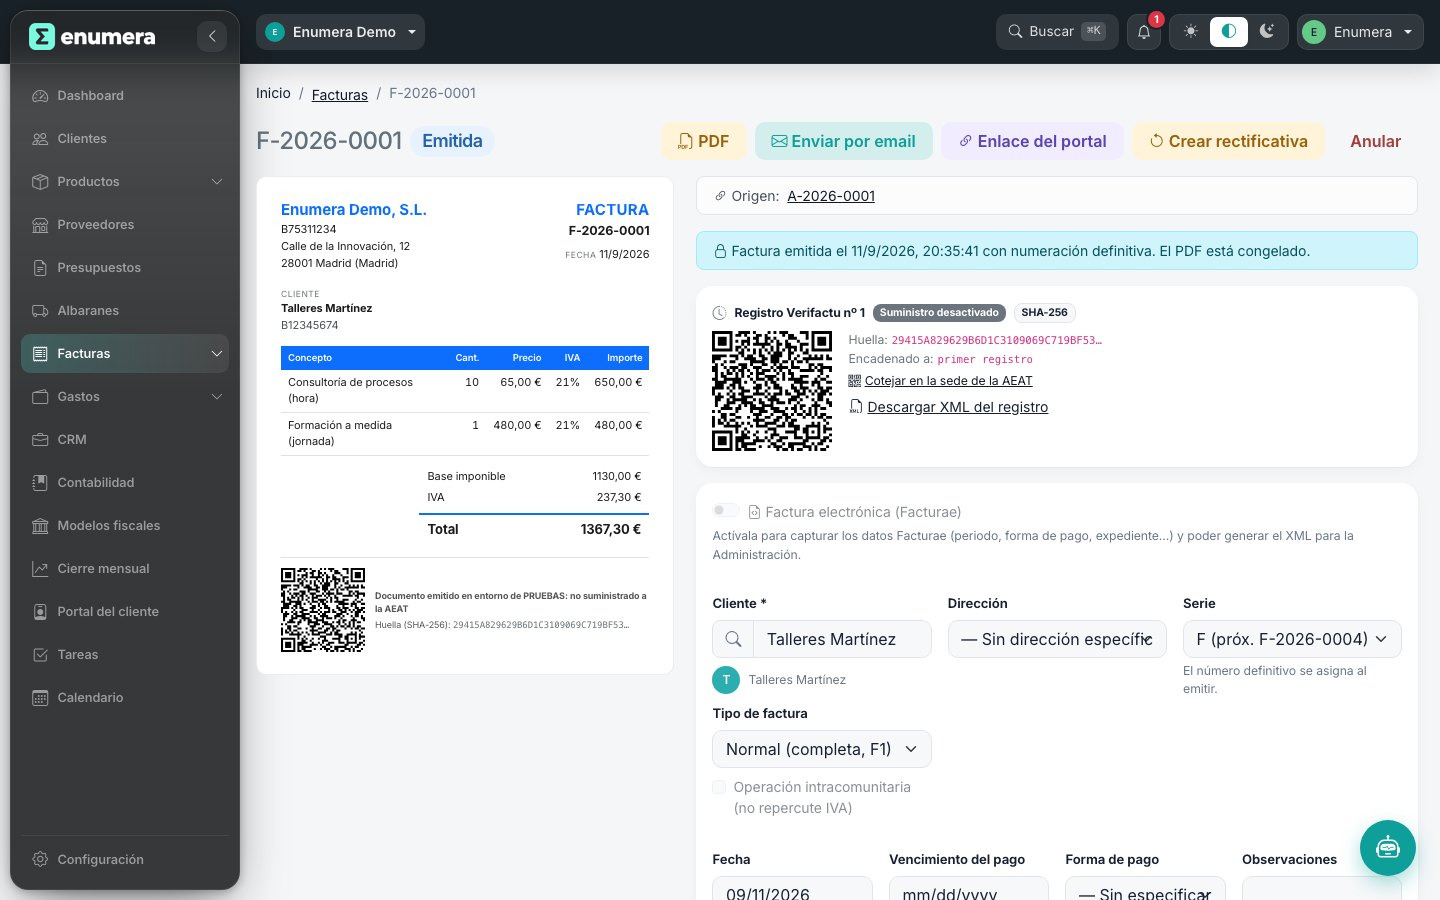Open origin document A-2026-0001 link

point(831,196)
